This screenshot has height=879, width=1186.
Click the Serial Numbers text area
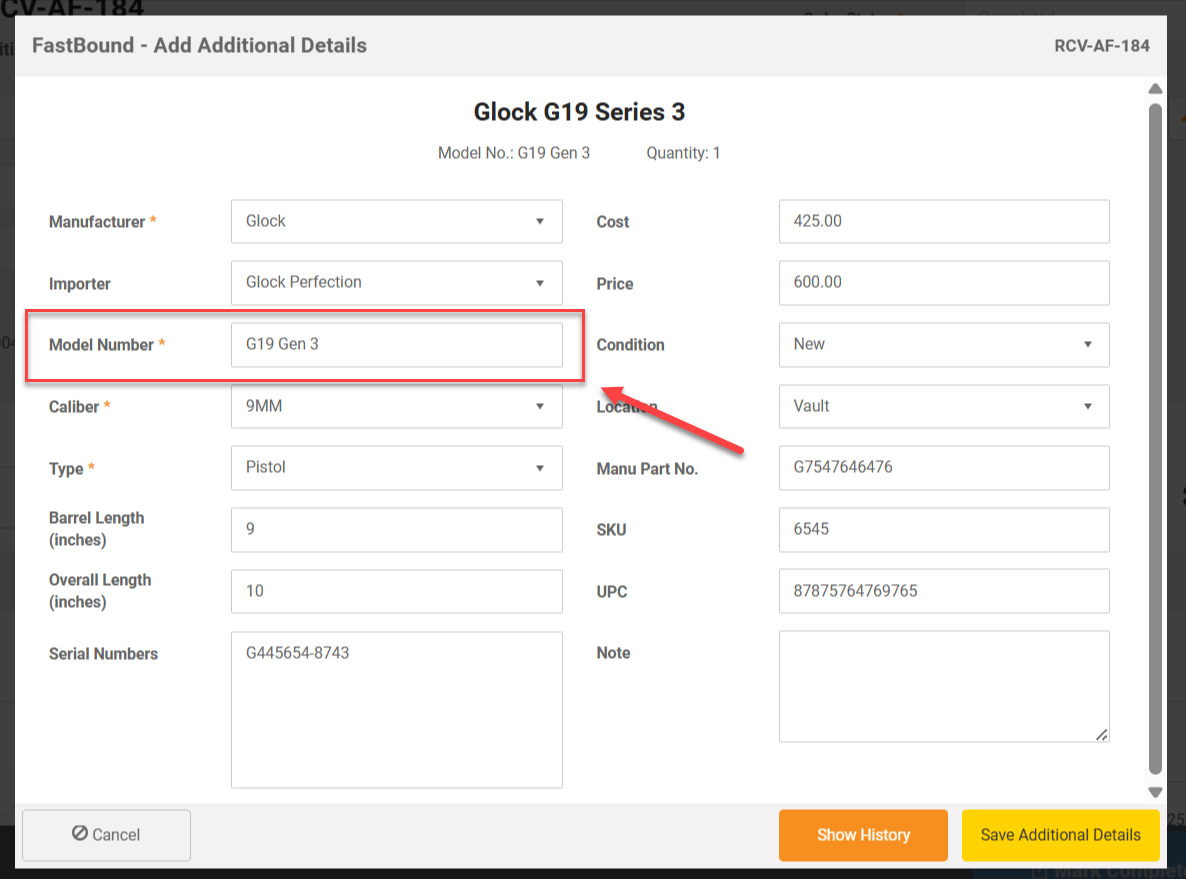point(396,710)
